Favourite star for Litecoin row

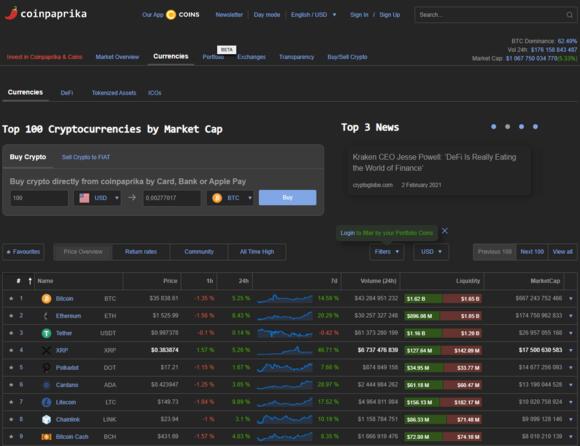[x=11, y=402]
